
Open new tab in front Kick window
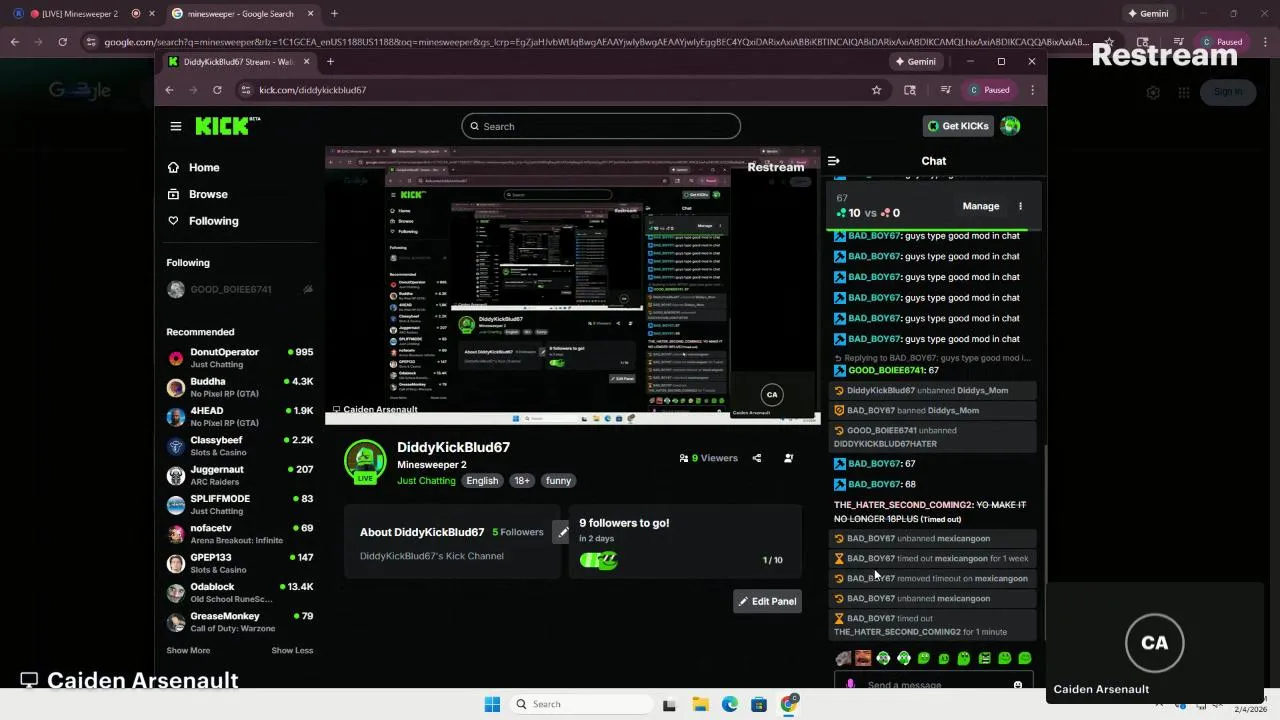pos(330,62)
